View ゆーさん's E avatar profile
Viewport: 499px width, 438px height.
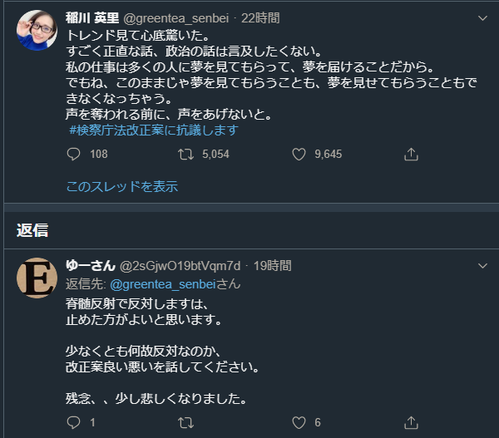(x=37, y=278)
